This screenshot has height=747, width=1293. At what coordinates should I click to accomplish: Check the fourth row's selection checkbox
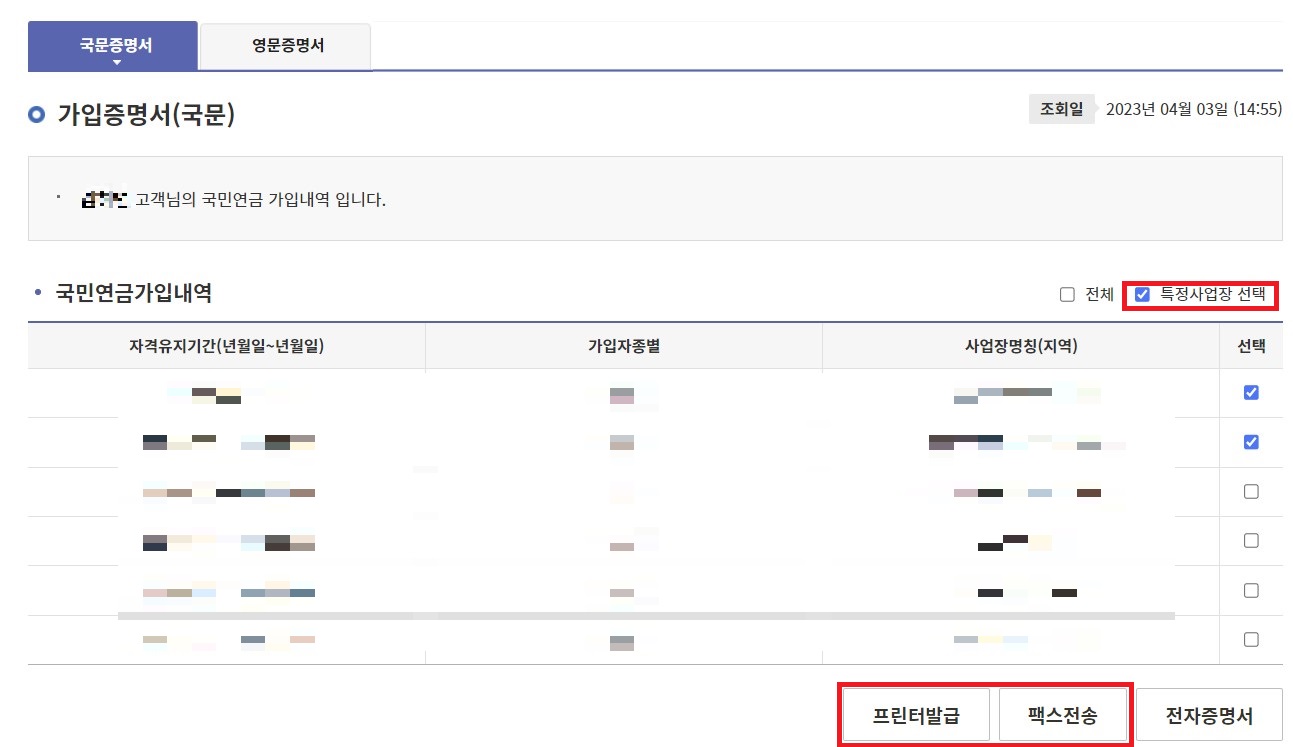coord(1251,540)
